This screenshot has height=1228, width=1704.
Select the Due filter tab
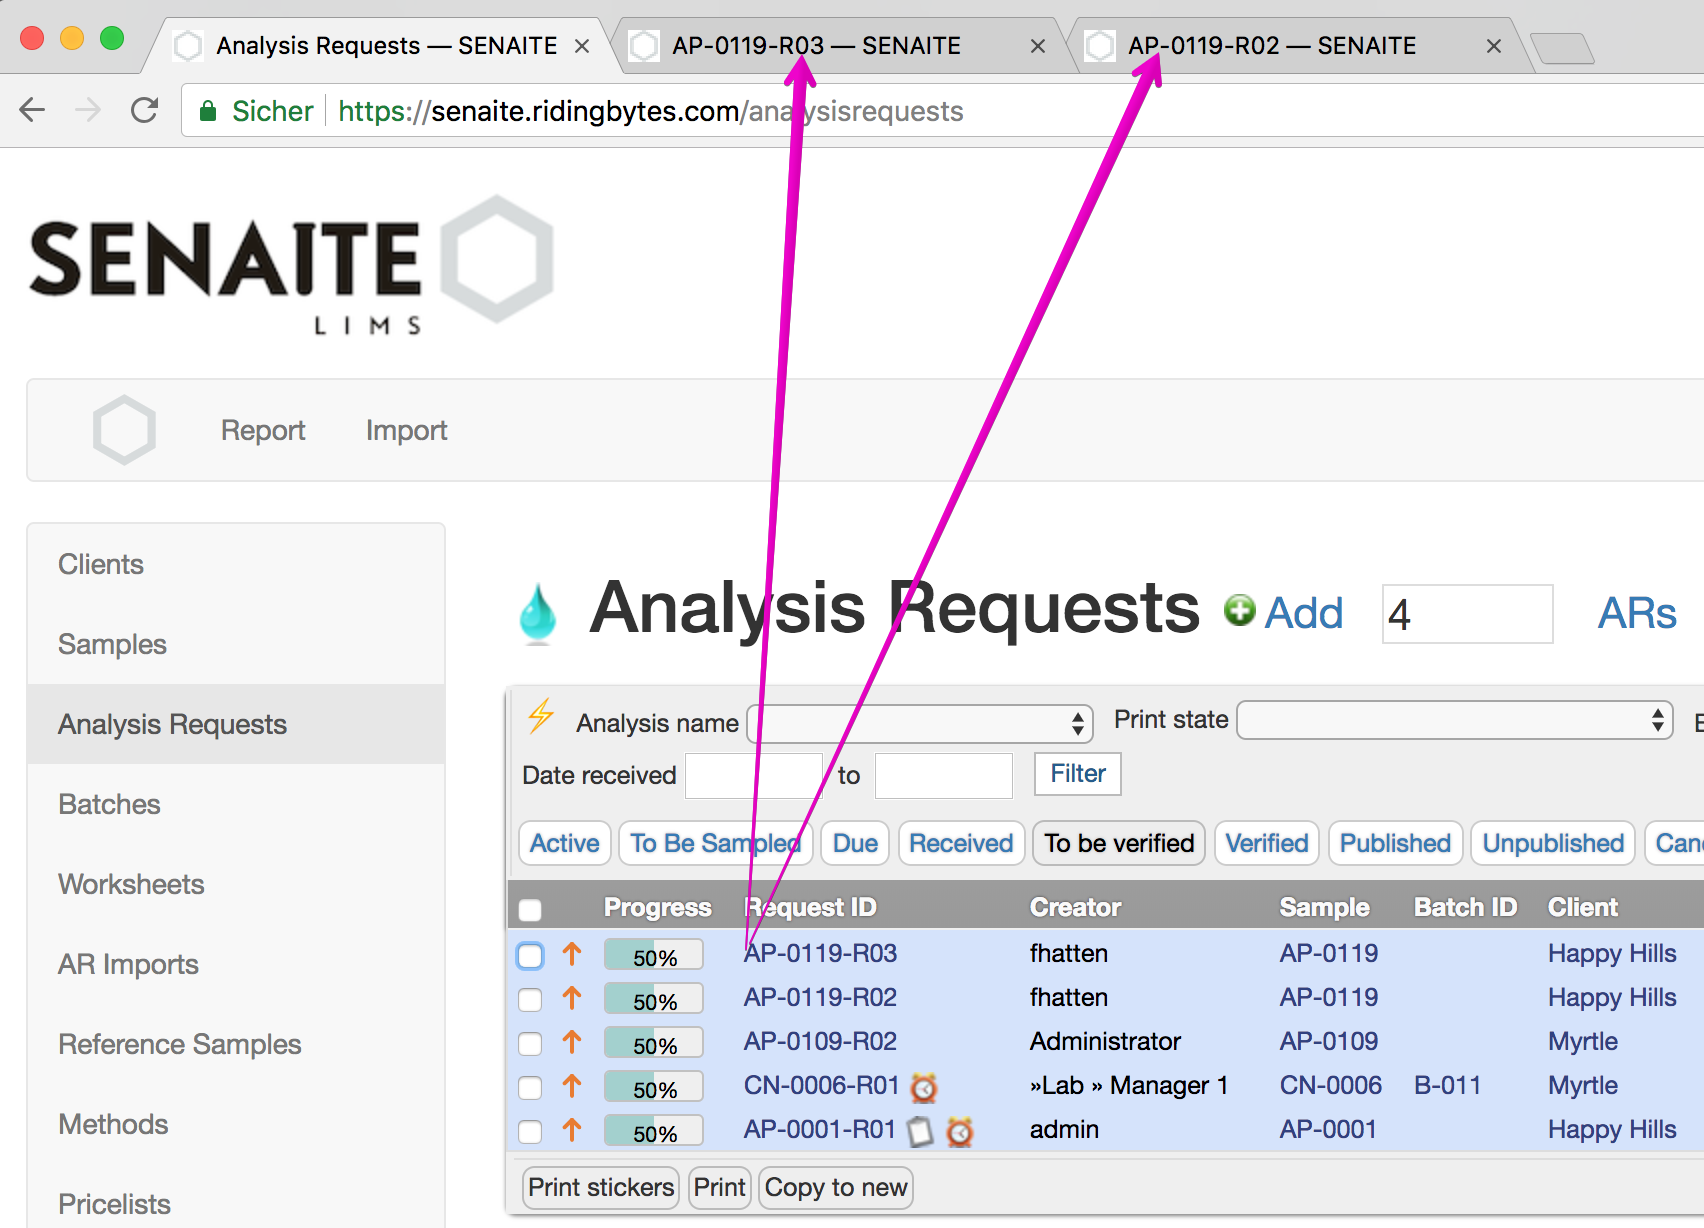855,843
